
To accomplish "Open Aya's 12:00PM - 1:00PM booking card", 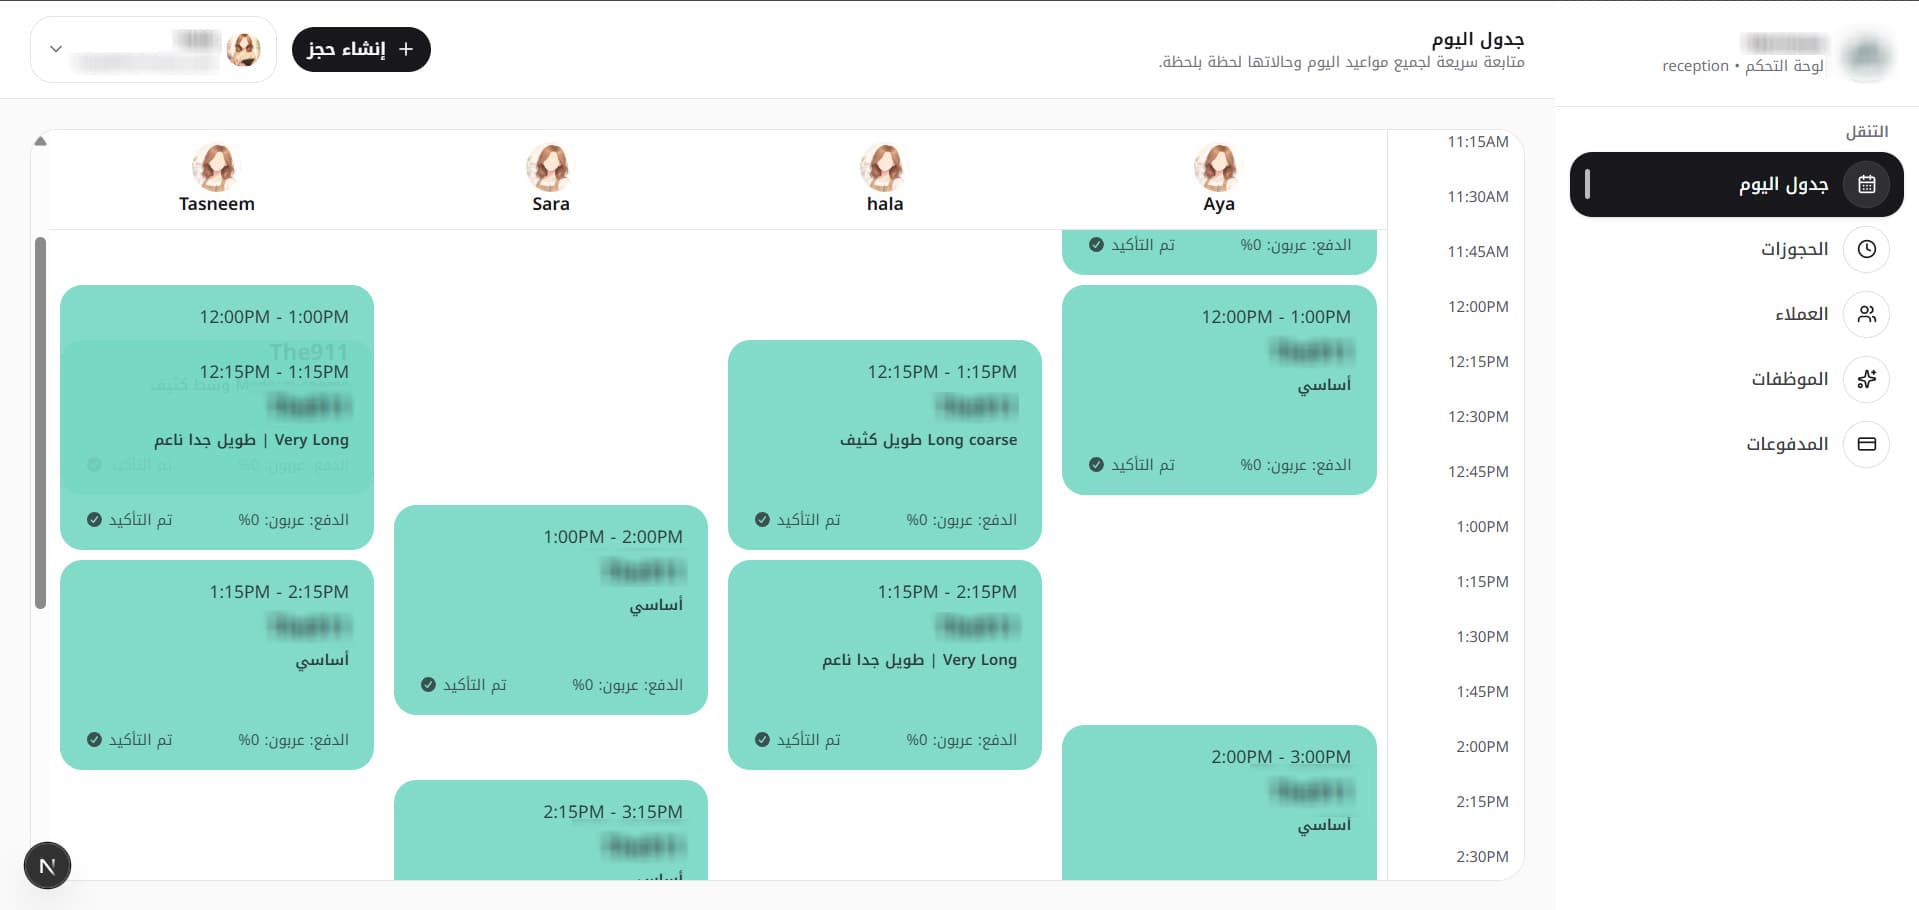I will 1219,390.
